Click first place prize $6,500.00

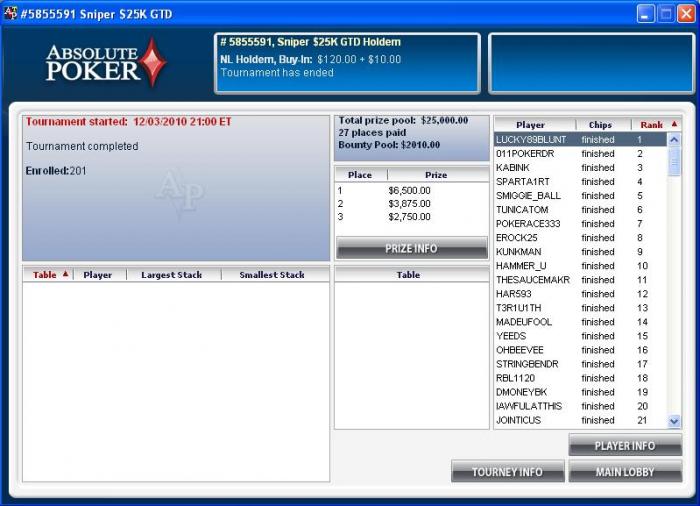[x=409, y=191]
